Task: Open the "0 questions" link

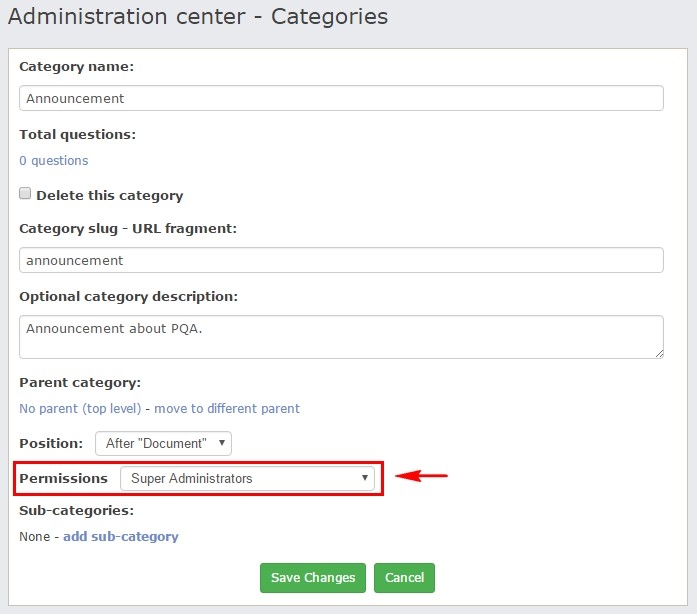Action: tap(54, 161)
